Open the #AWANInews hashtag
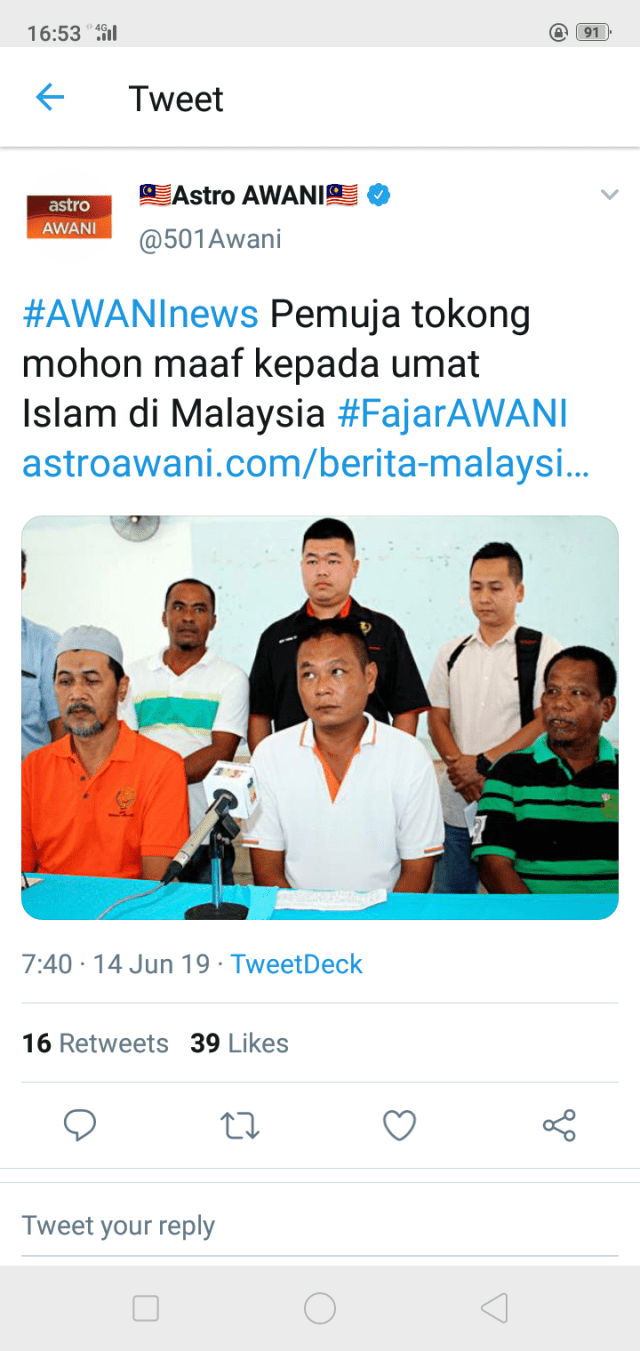The image size is (640, 1351). pos(140,315)
